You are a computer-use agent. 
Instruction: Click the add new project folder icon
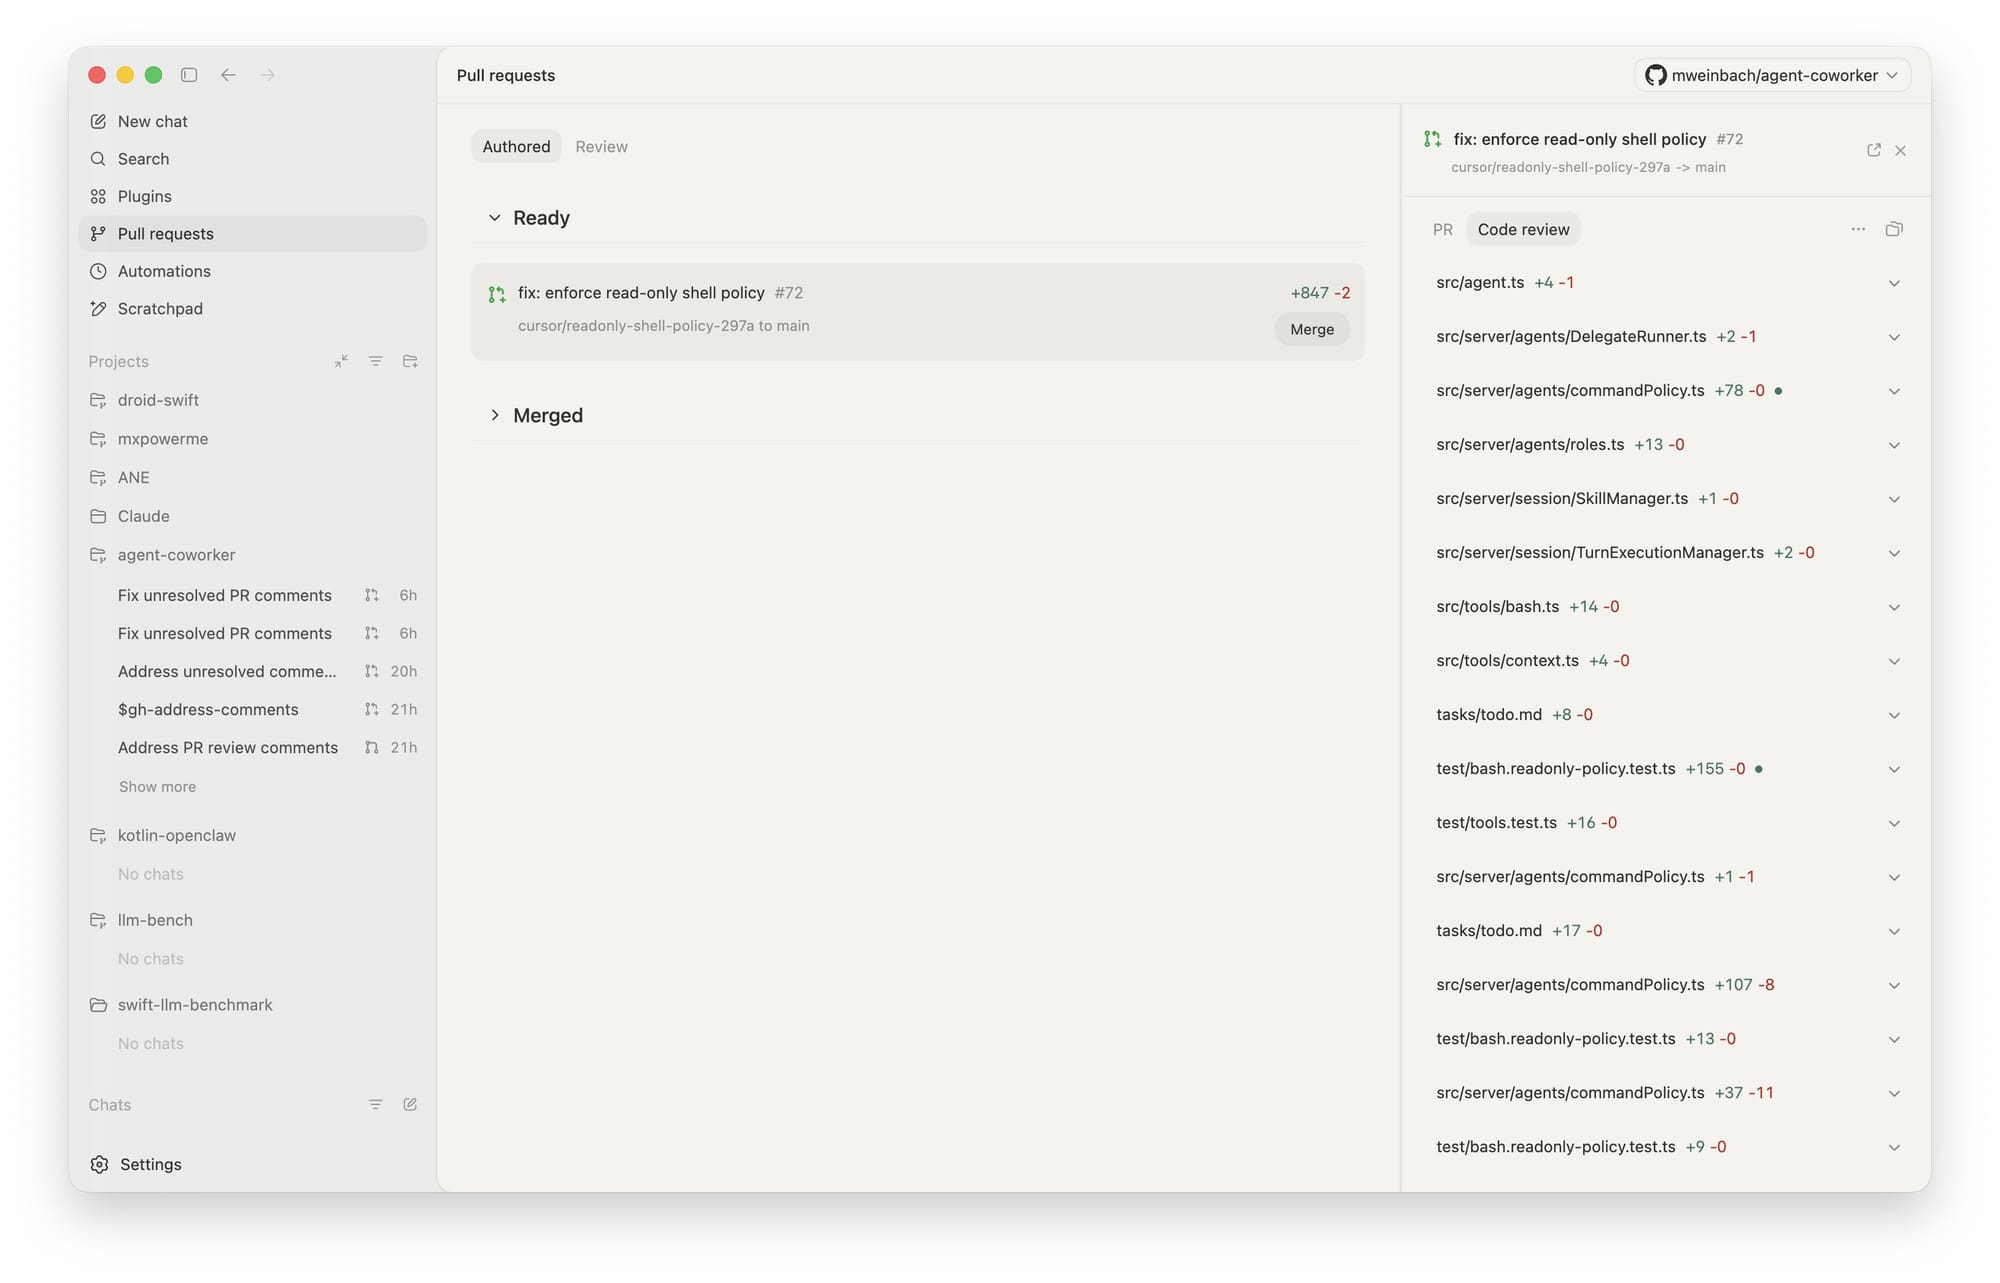[x=410, y=361]
